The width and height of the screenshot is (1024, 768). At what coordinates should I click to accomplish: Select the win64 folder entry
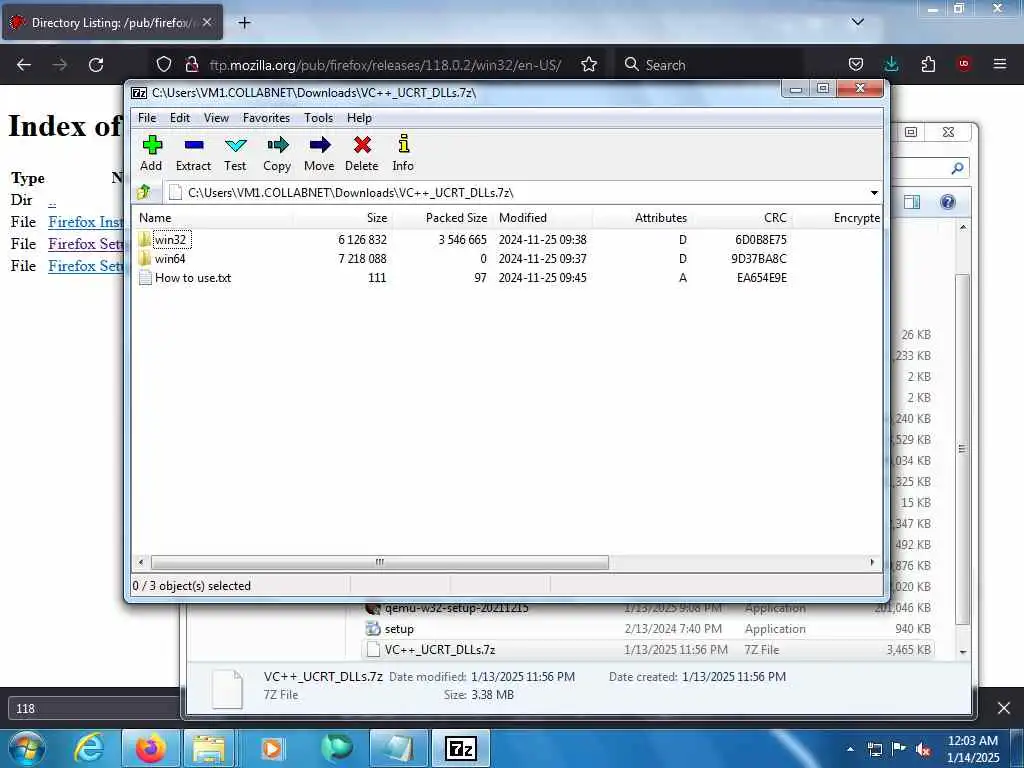(170, 259)
